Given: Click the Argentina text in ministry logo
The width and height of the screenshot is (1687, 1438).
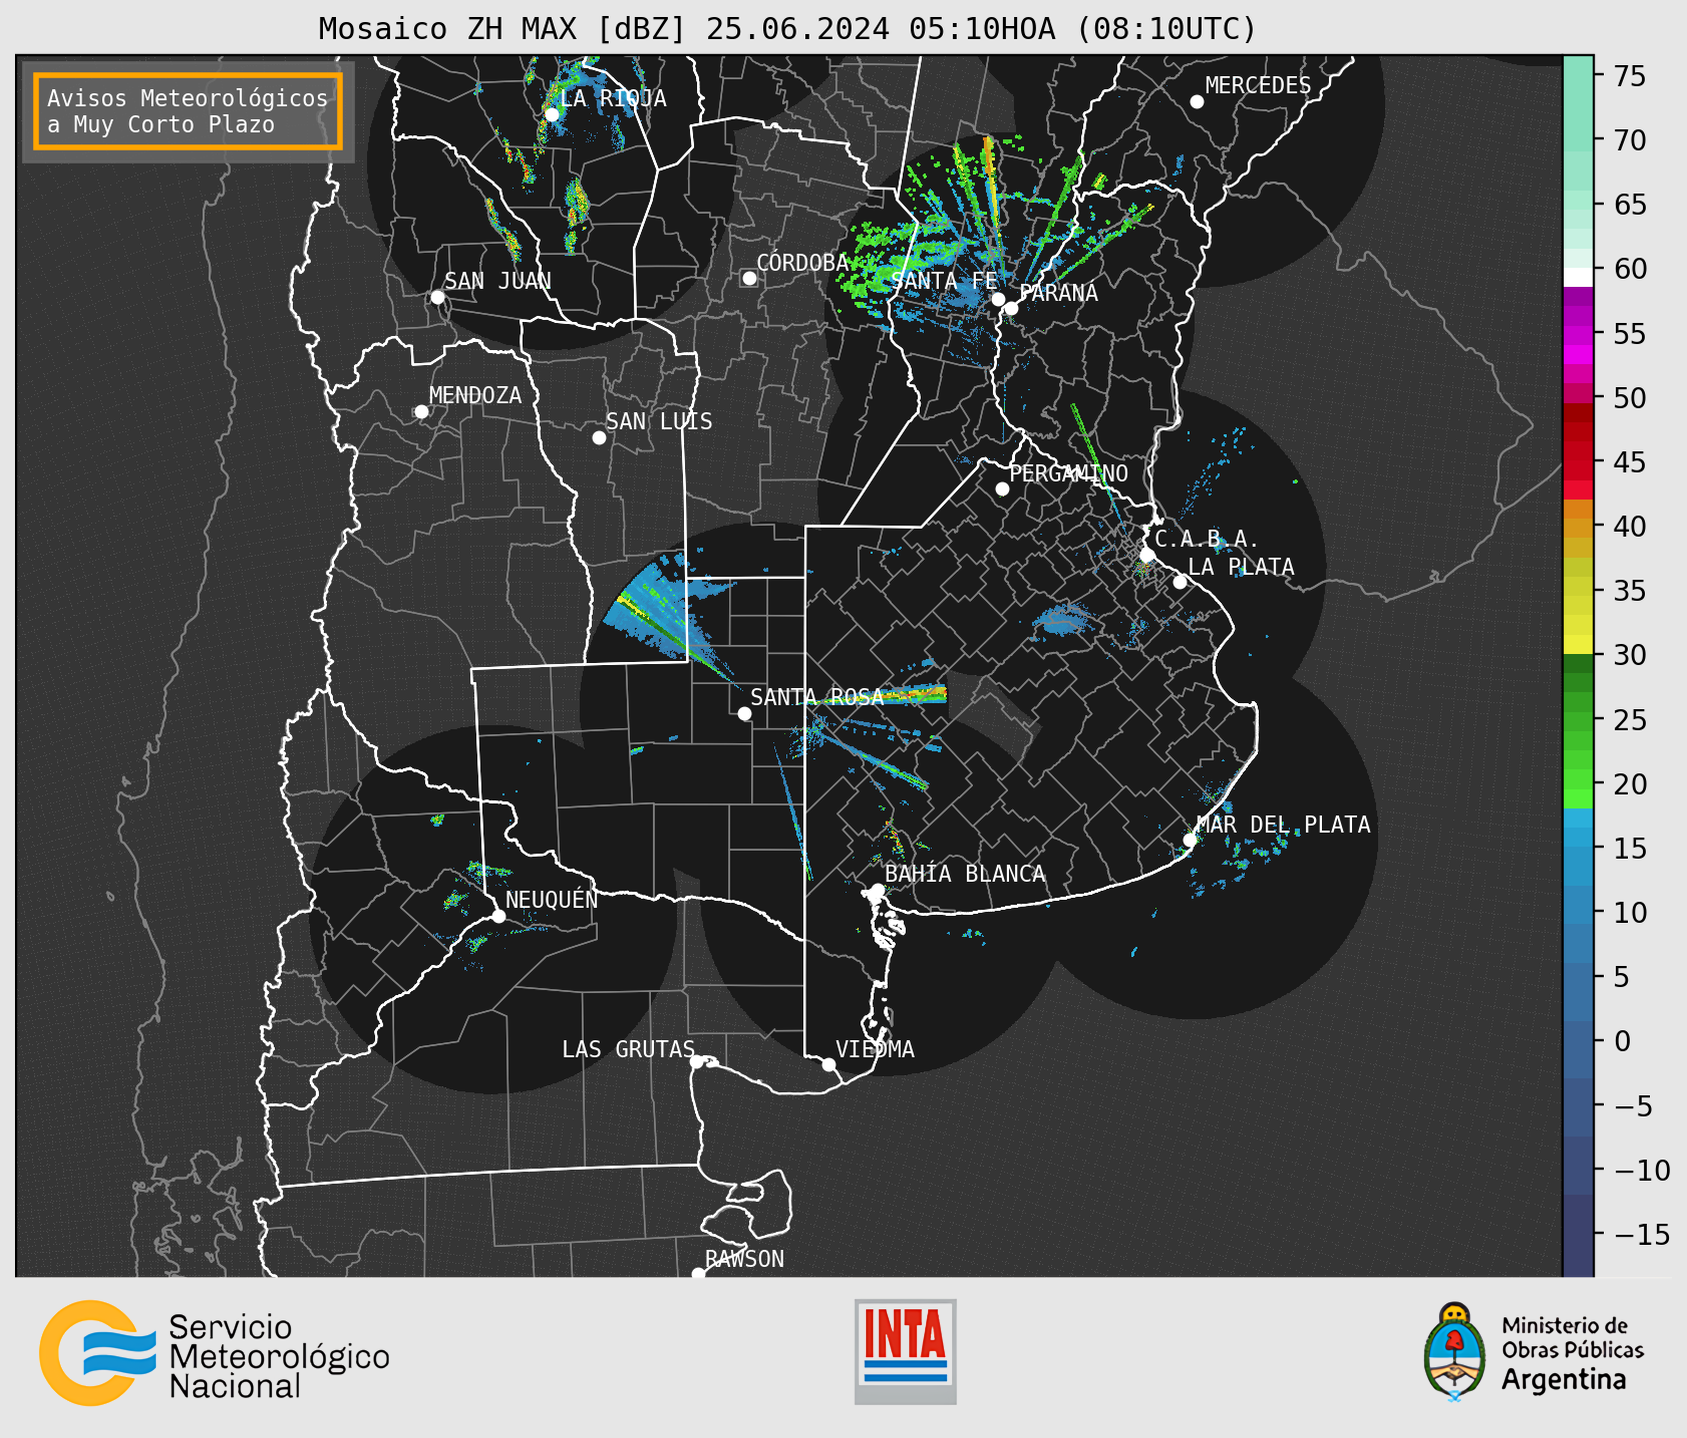Looking at the screenshot, I should point(1563,1380).
